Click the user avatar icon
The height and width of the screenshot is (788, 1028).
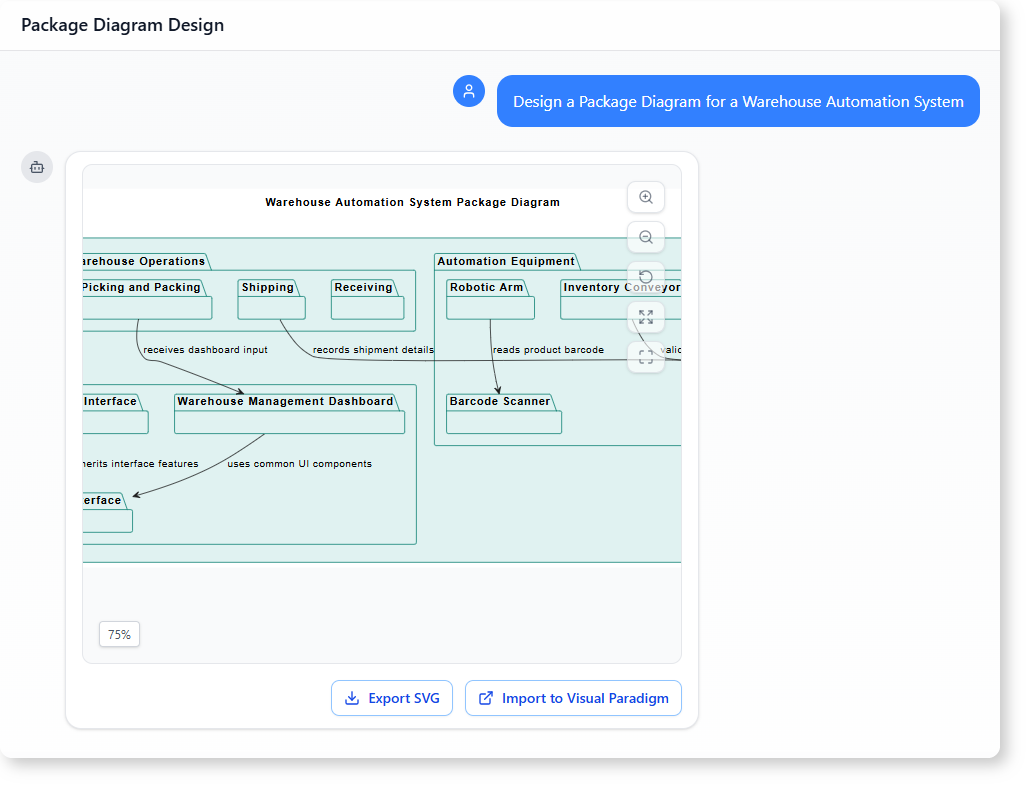(x=469, y=91)
